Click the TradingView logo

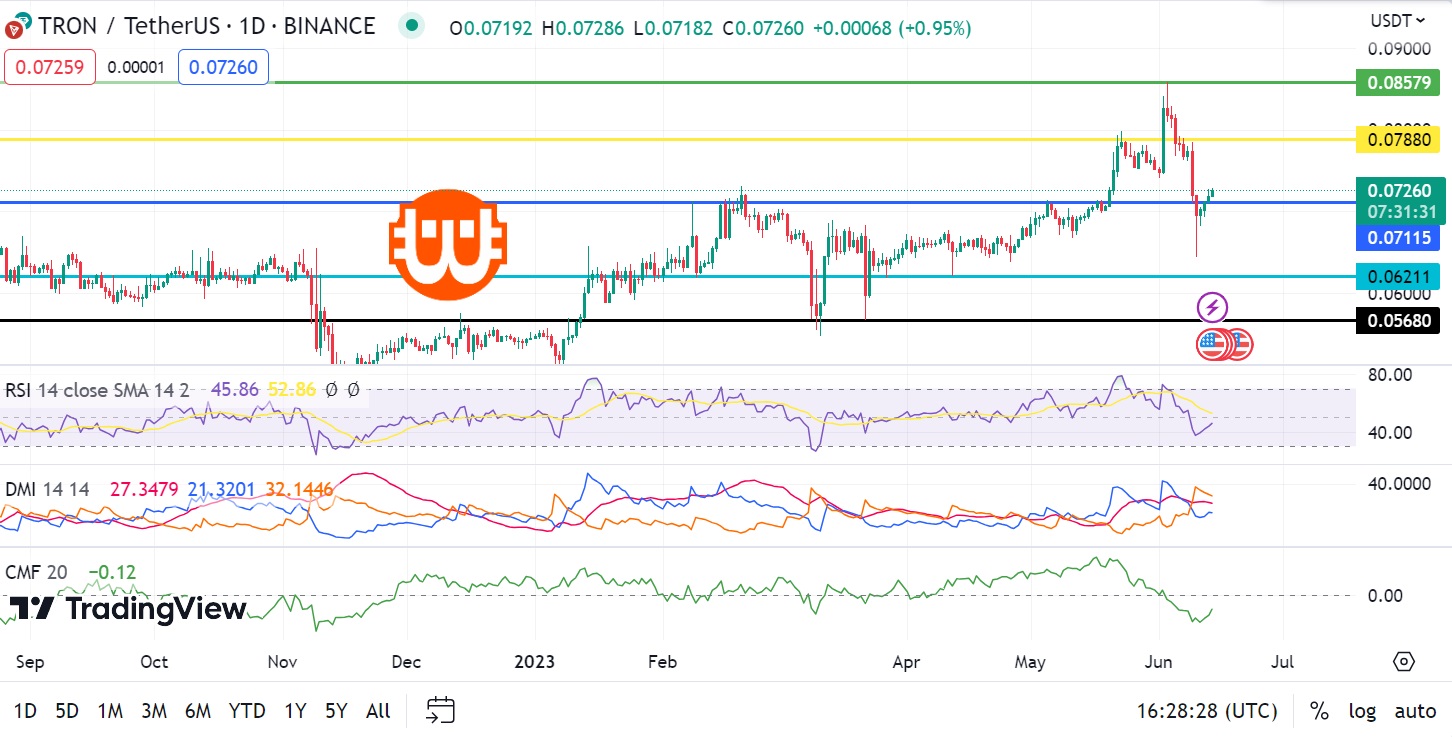click(129, 609)
